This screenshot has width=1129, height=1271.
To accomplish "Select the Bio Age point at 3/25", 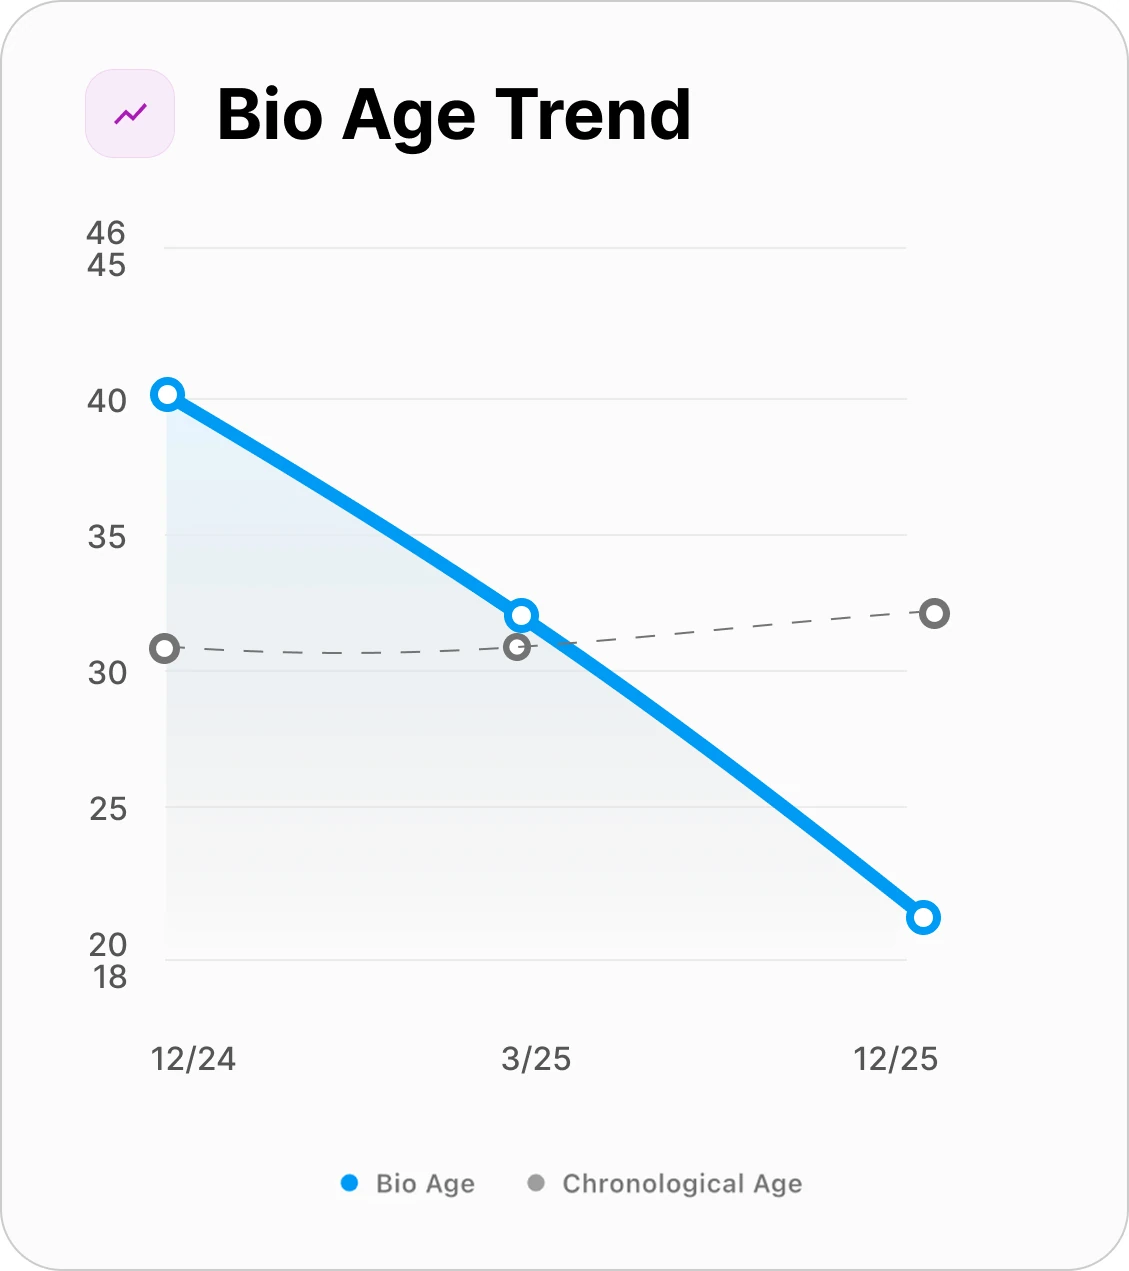I will point(521,615).
